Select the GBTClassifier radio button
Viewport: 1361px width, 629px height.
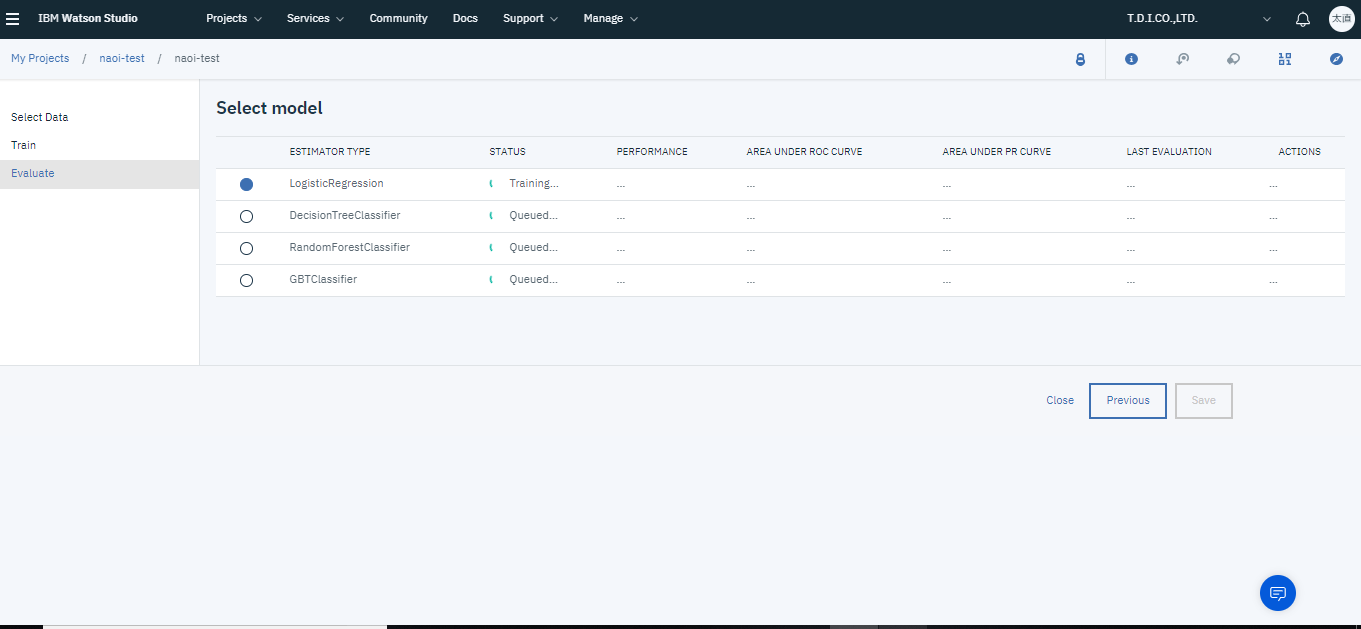(x=246, y=281)
